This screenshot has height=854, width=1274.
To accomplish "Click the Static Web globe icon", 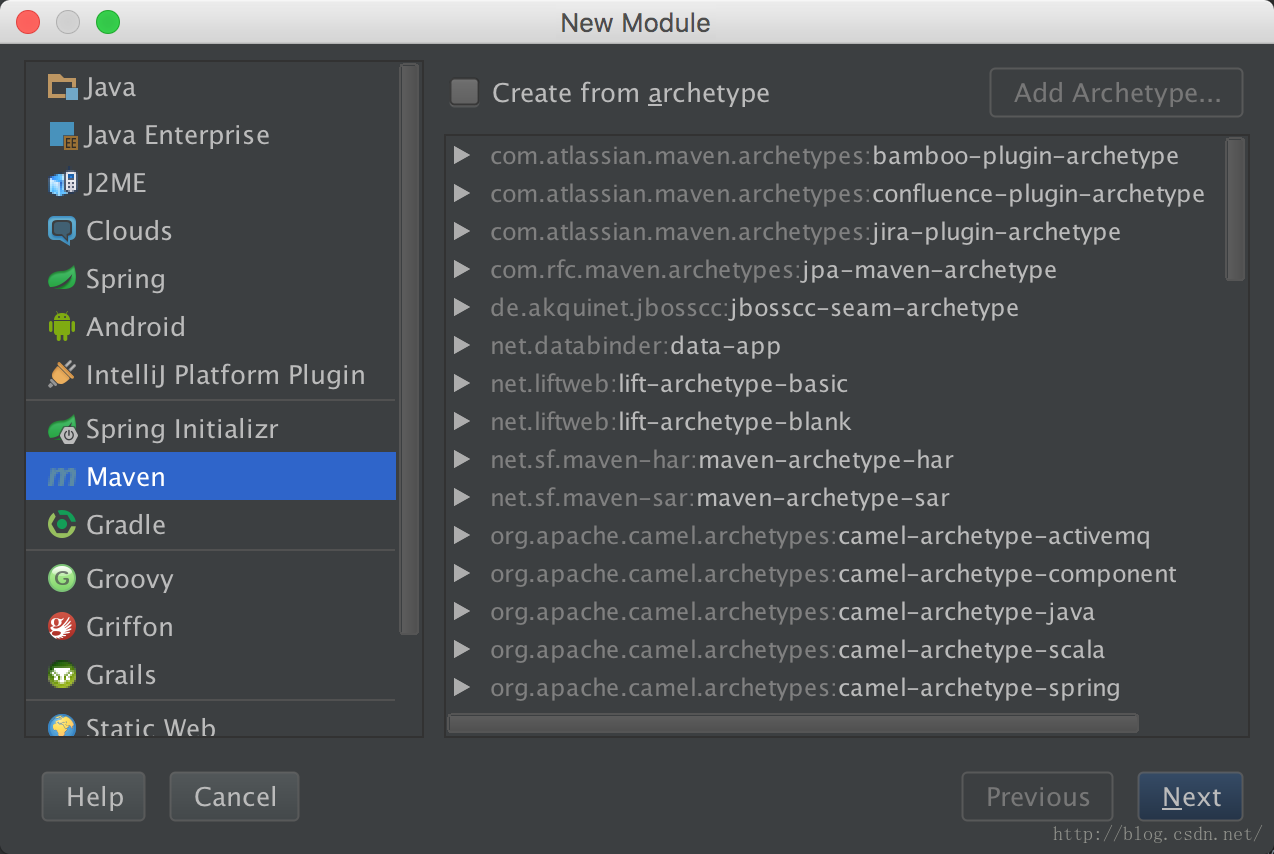I will click(62, 725).
